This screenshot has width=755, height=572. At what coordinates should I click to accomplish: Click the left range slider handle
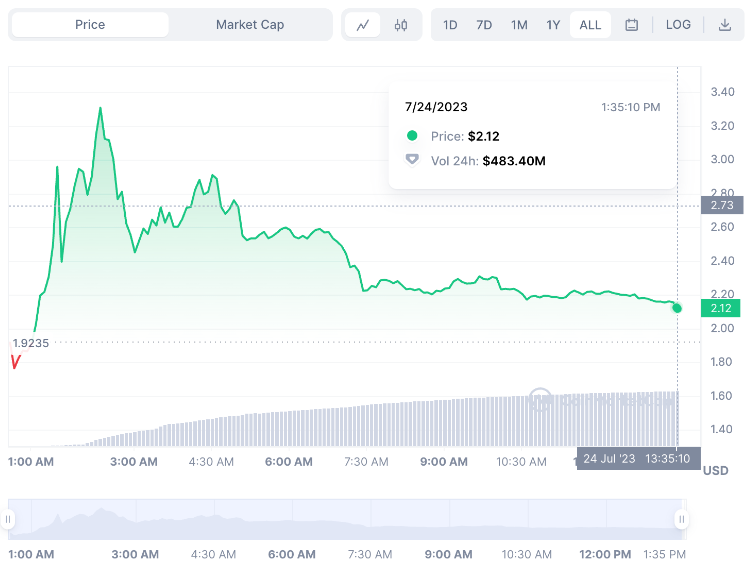(9, 519)
